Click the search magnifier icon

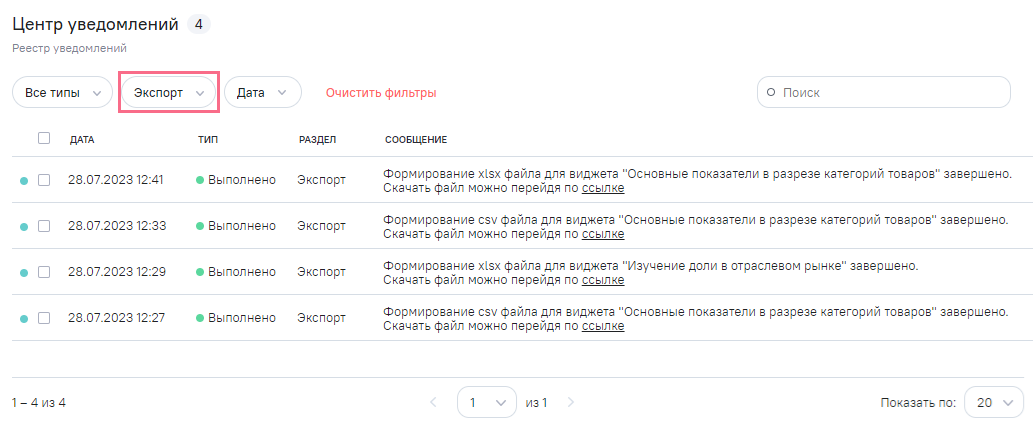click(771, 92)
